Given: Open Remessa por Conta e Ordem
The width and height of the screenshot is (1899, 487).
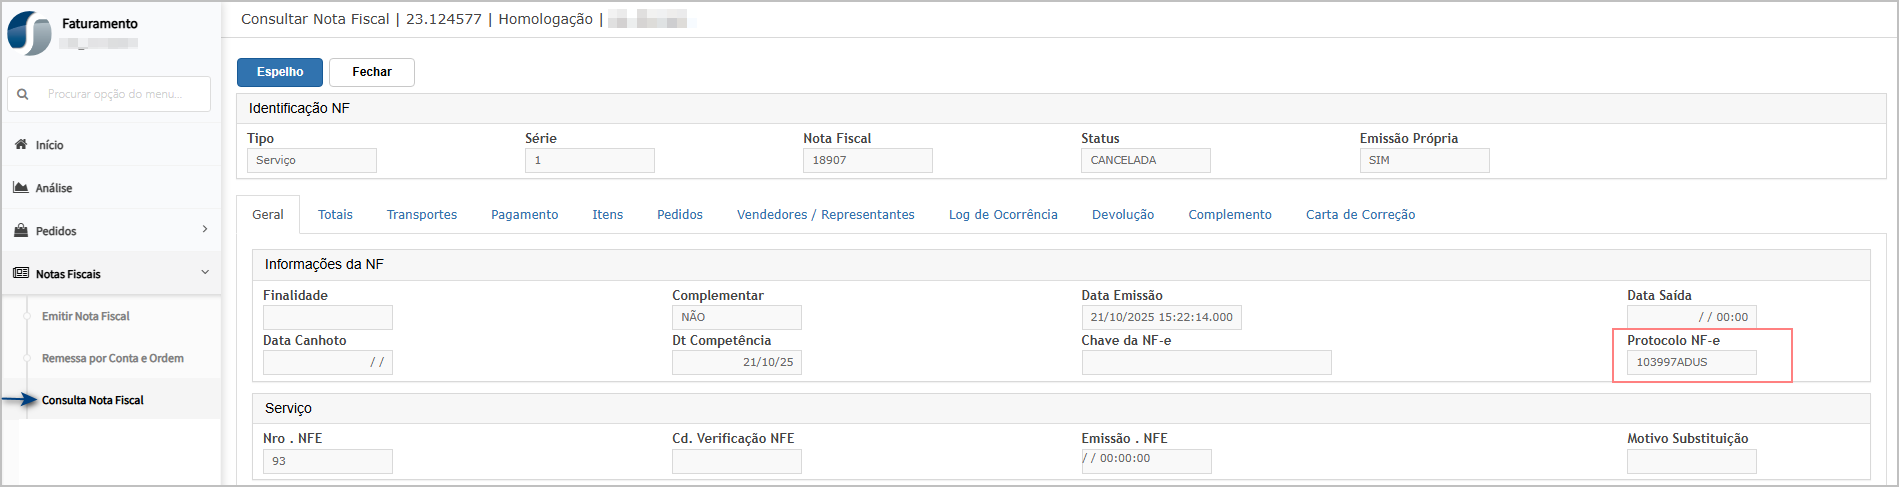Looking at the screenshot, I should (113, 358).
